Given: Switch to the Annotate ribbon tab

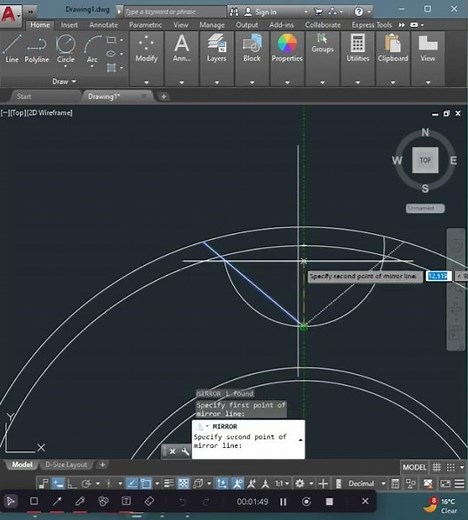Looking at the screenshot, I should pyautogui.click(x=103, y=25).
